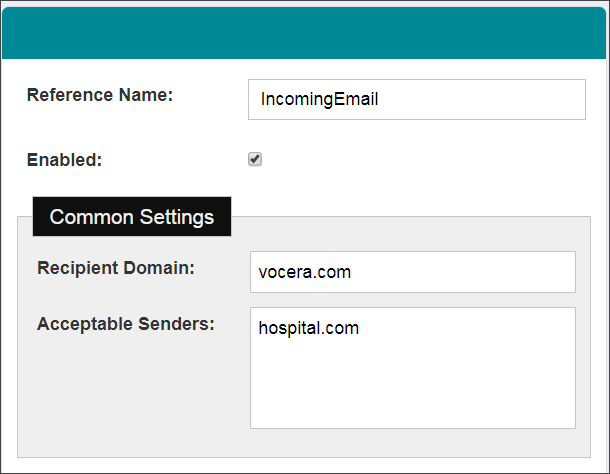Toggle the Enabled checkbox
The image size is (610, 474).
click(255, 159)
